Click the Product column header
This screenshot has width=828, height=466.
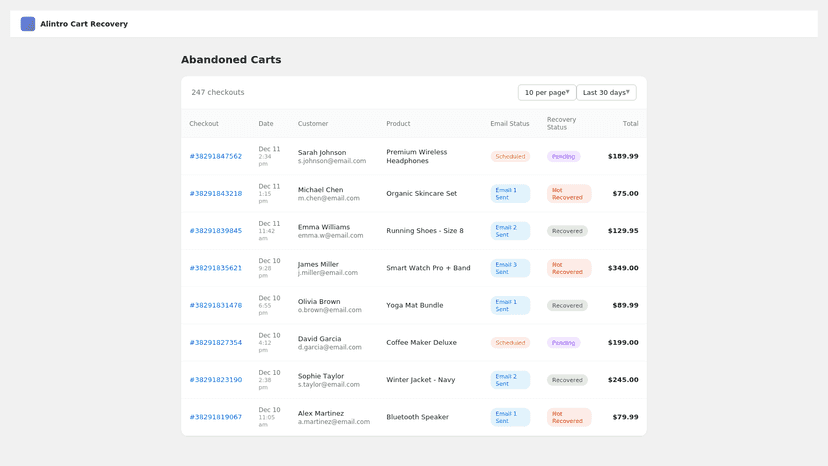398,124
